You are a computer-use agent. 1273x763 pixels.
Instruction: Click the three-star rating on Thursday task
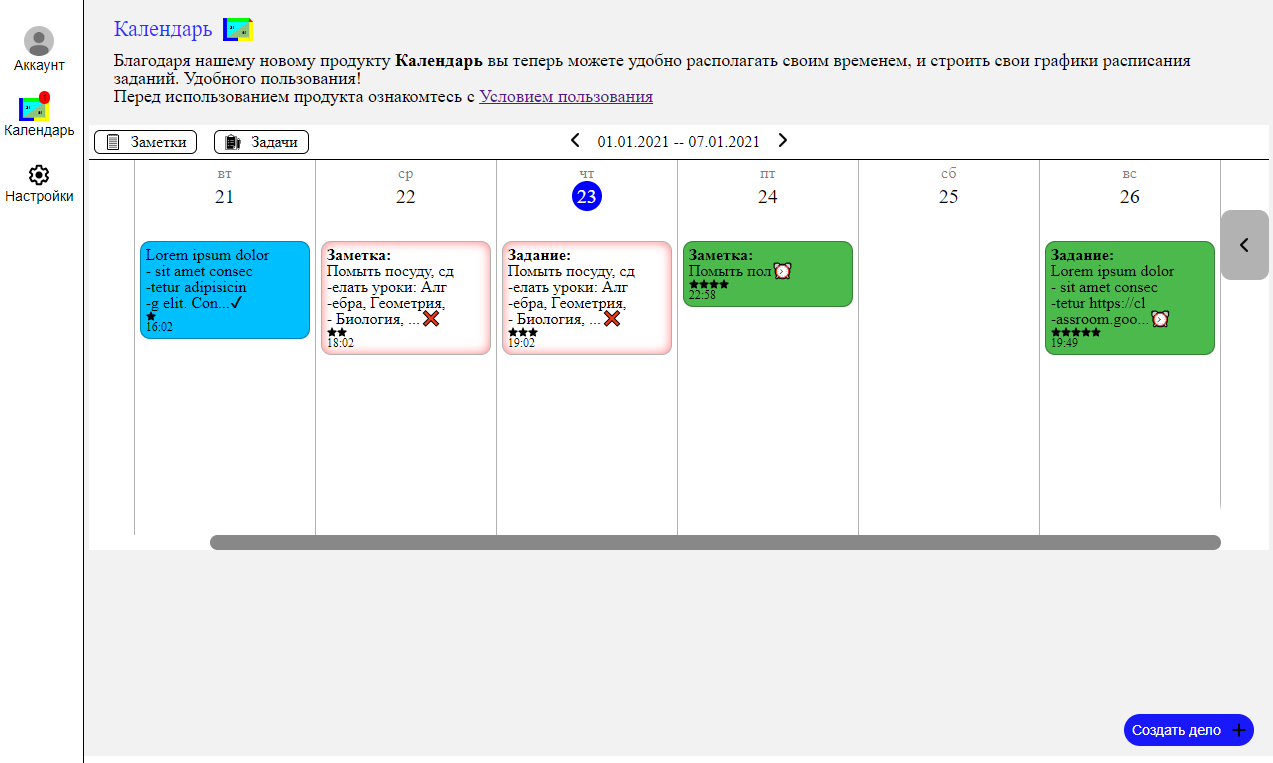coord(523,332)
